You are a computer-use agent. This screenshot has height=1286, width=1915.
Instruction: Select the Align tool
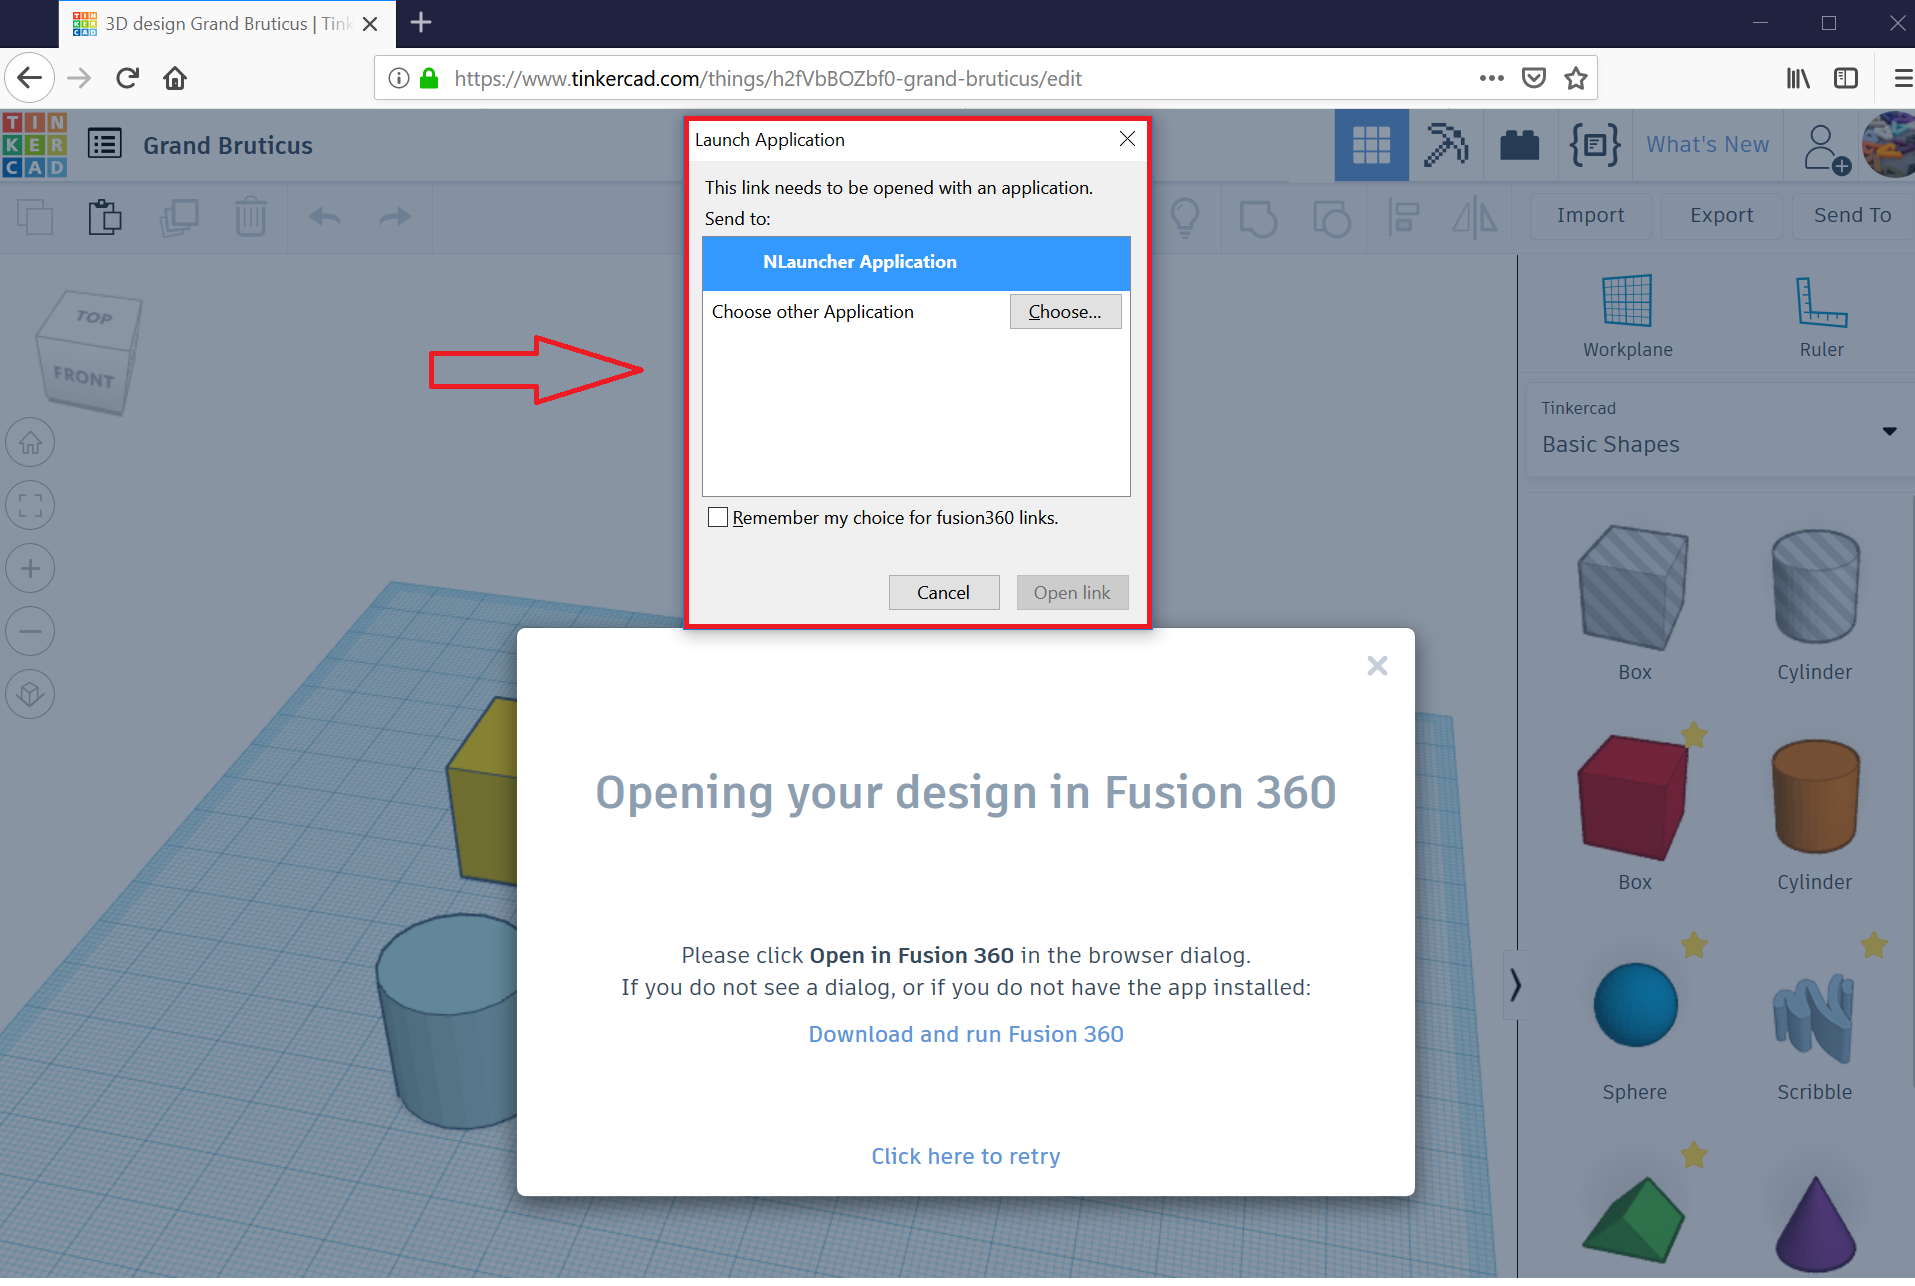[1403, 217]
